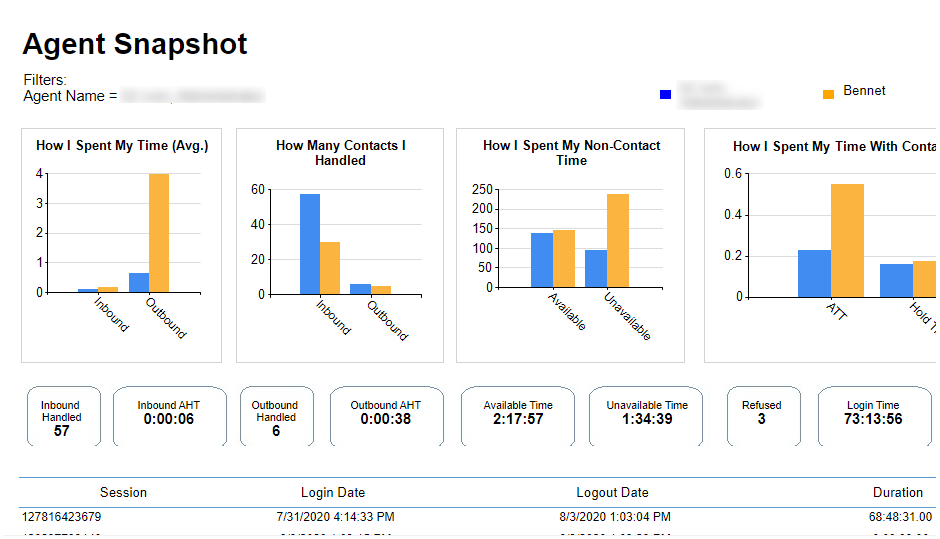Click the blue Available bar in Non-Contact chart
The width and height of the screenshot is (940, 539).
(x=542, y=260)
